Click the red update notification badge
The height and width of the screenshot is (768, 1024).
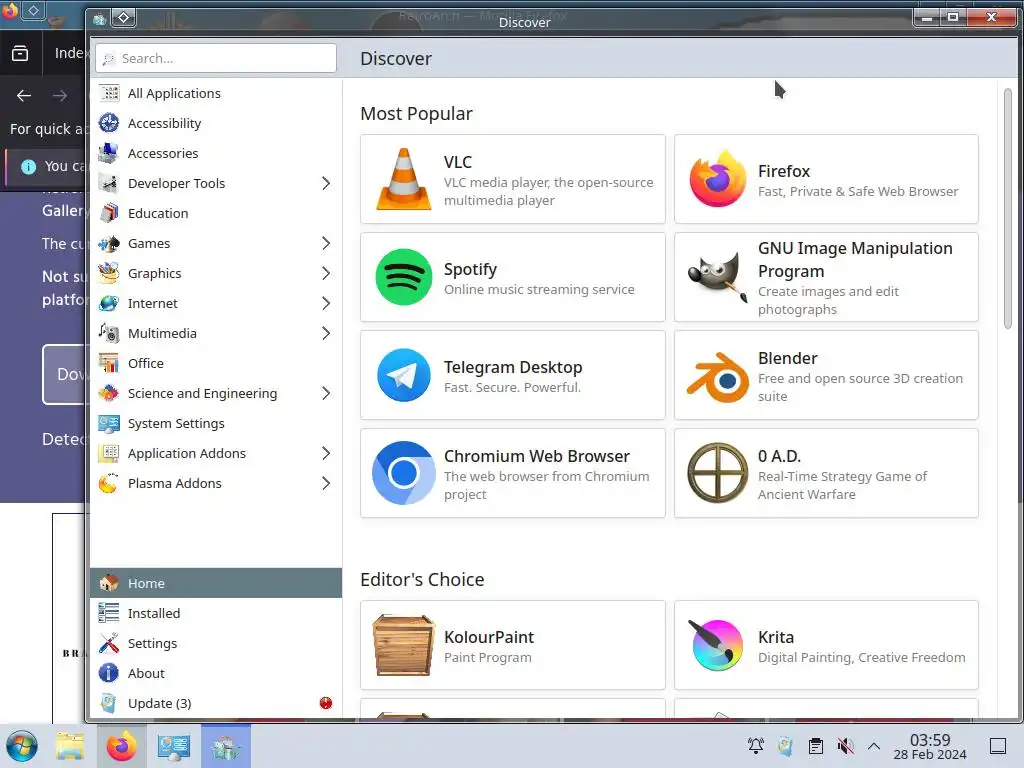[326, 703]
